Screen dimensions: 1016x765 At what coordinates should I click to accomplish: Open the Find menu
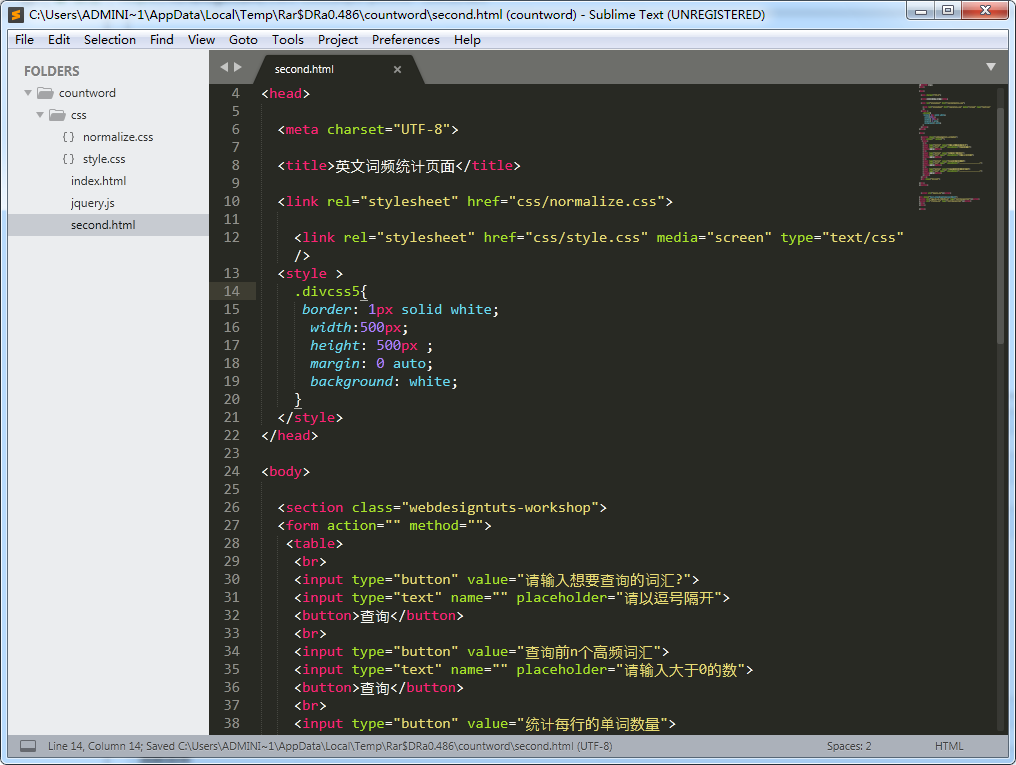pyautogui.click(x=161, y=40)
